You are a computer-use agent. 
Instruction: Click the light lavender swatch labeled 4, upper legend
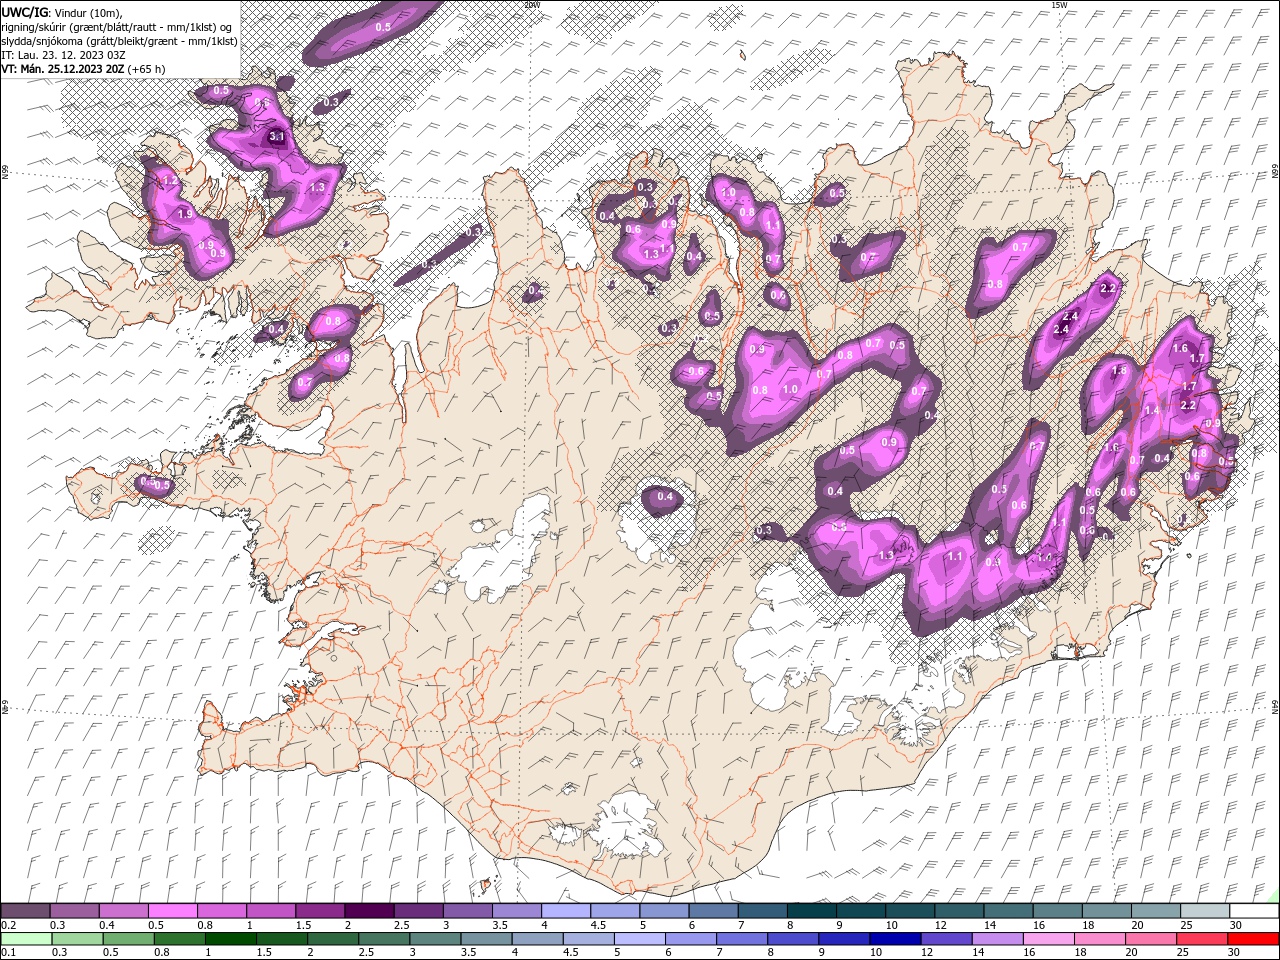(565, 911)
